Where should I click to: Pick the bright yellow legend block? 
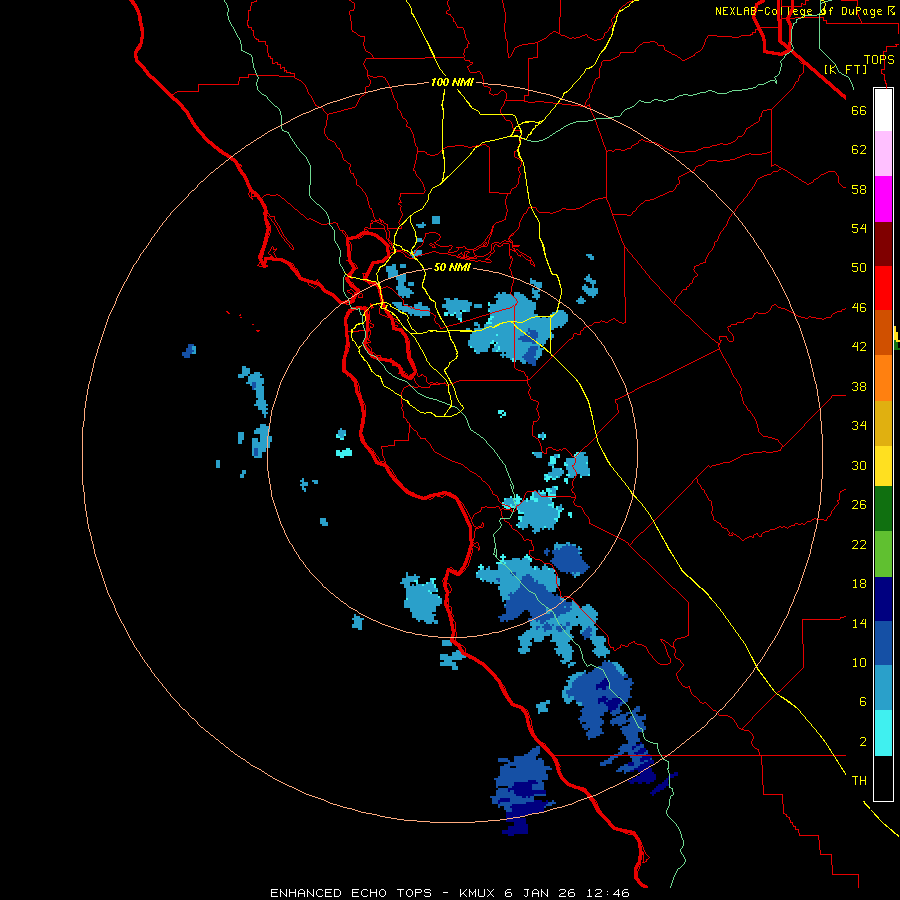point(883,466)
